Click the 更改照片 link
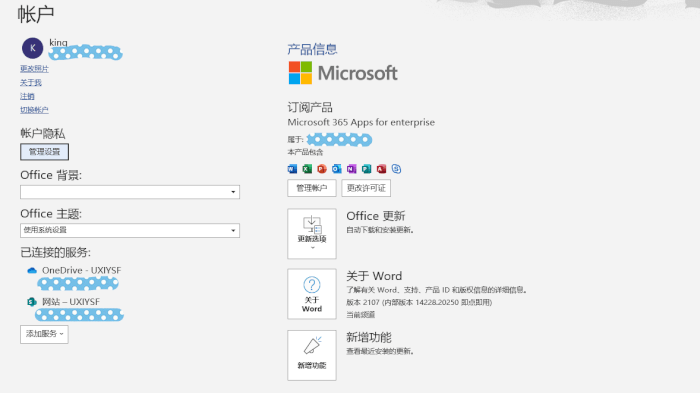This screenshot has width=700, height=393. point(34,69)
